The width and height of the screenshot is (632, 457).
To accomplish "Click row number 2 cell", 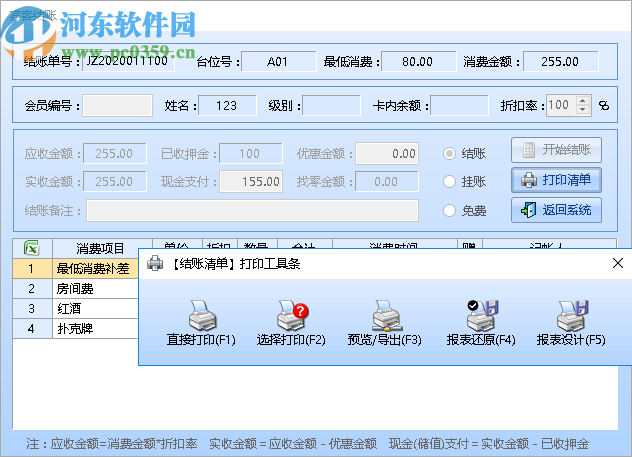I will (32, 289).
